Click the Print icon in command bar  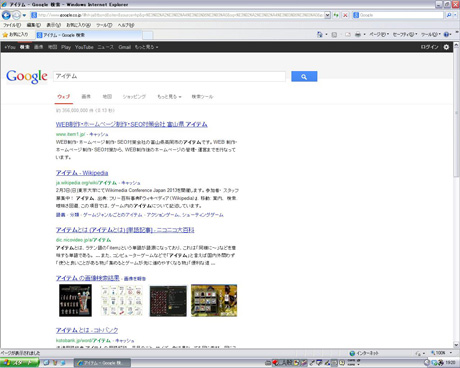tap(358, 34)
